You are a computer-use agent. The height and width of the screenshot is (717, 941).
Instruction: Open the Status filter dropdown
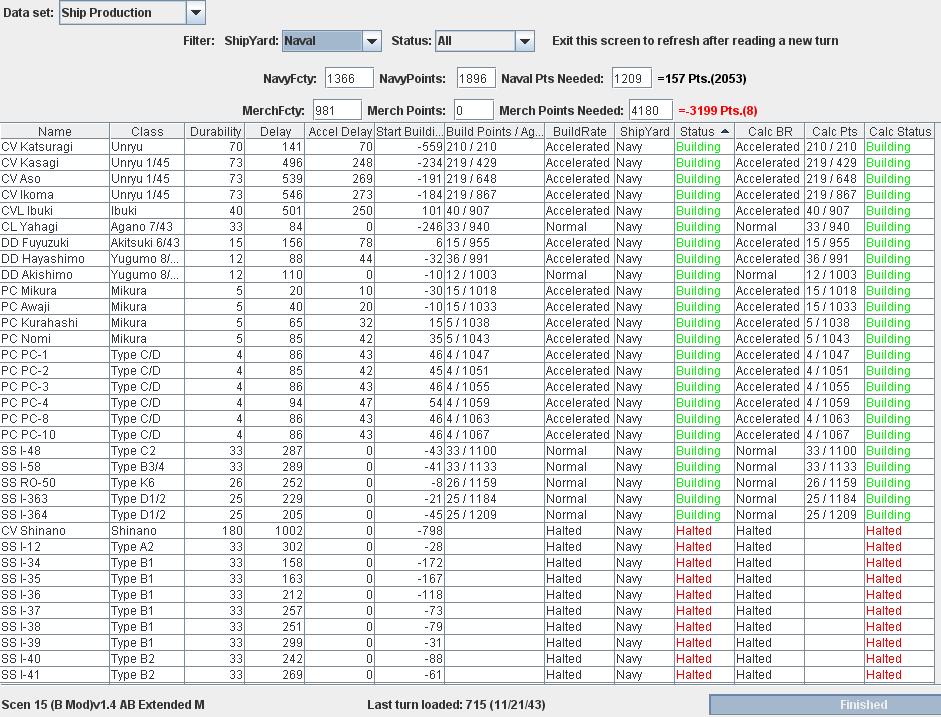pos(525,41)
